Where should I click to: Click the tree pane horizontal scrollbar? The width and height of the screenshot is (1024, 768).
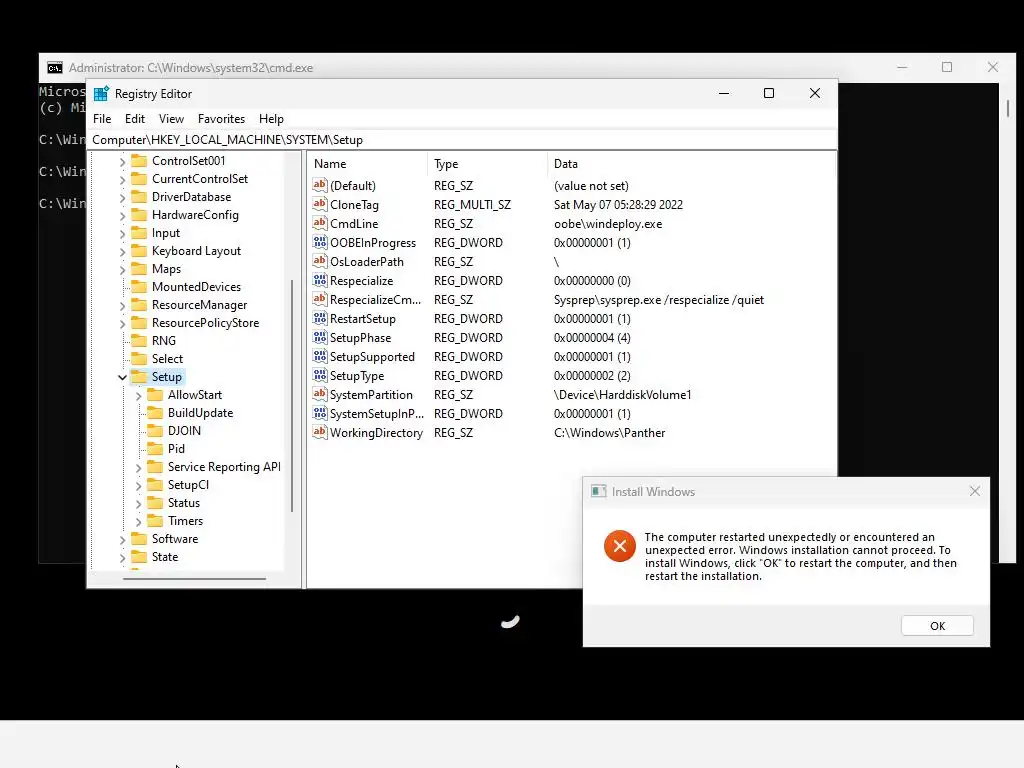pyautogui.click(x=194, y=579)
